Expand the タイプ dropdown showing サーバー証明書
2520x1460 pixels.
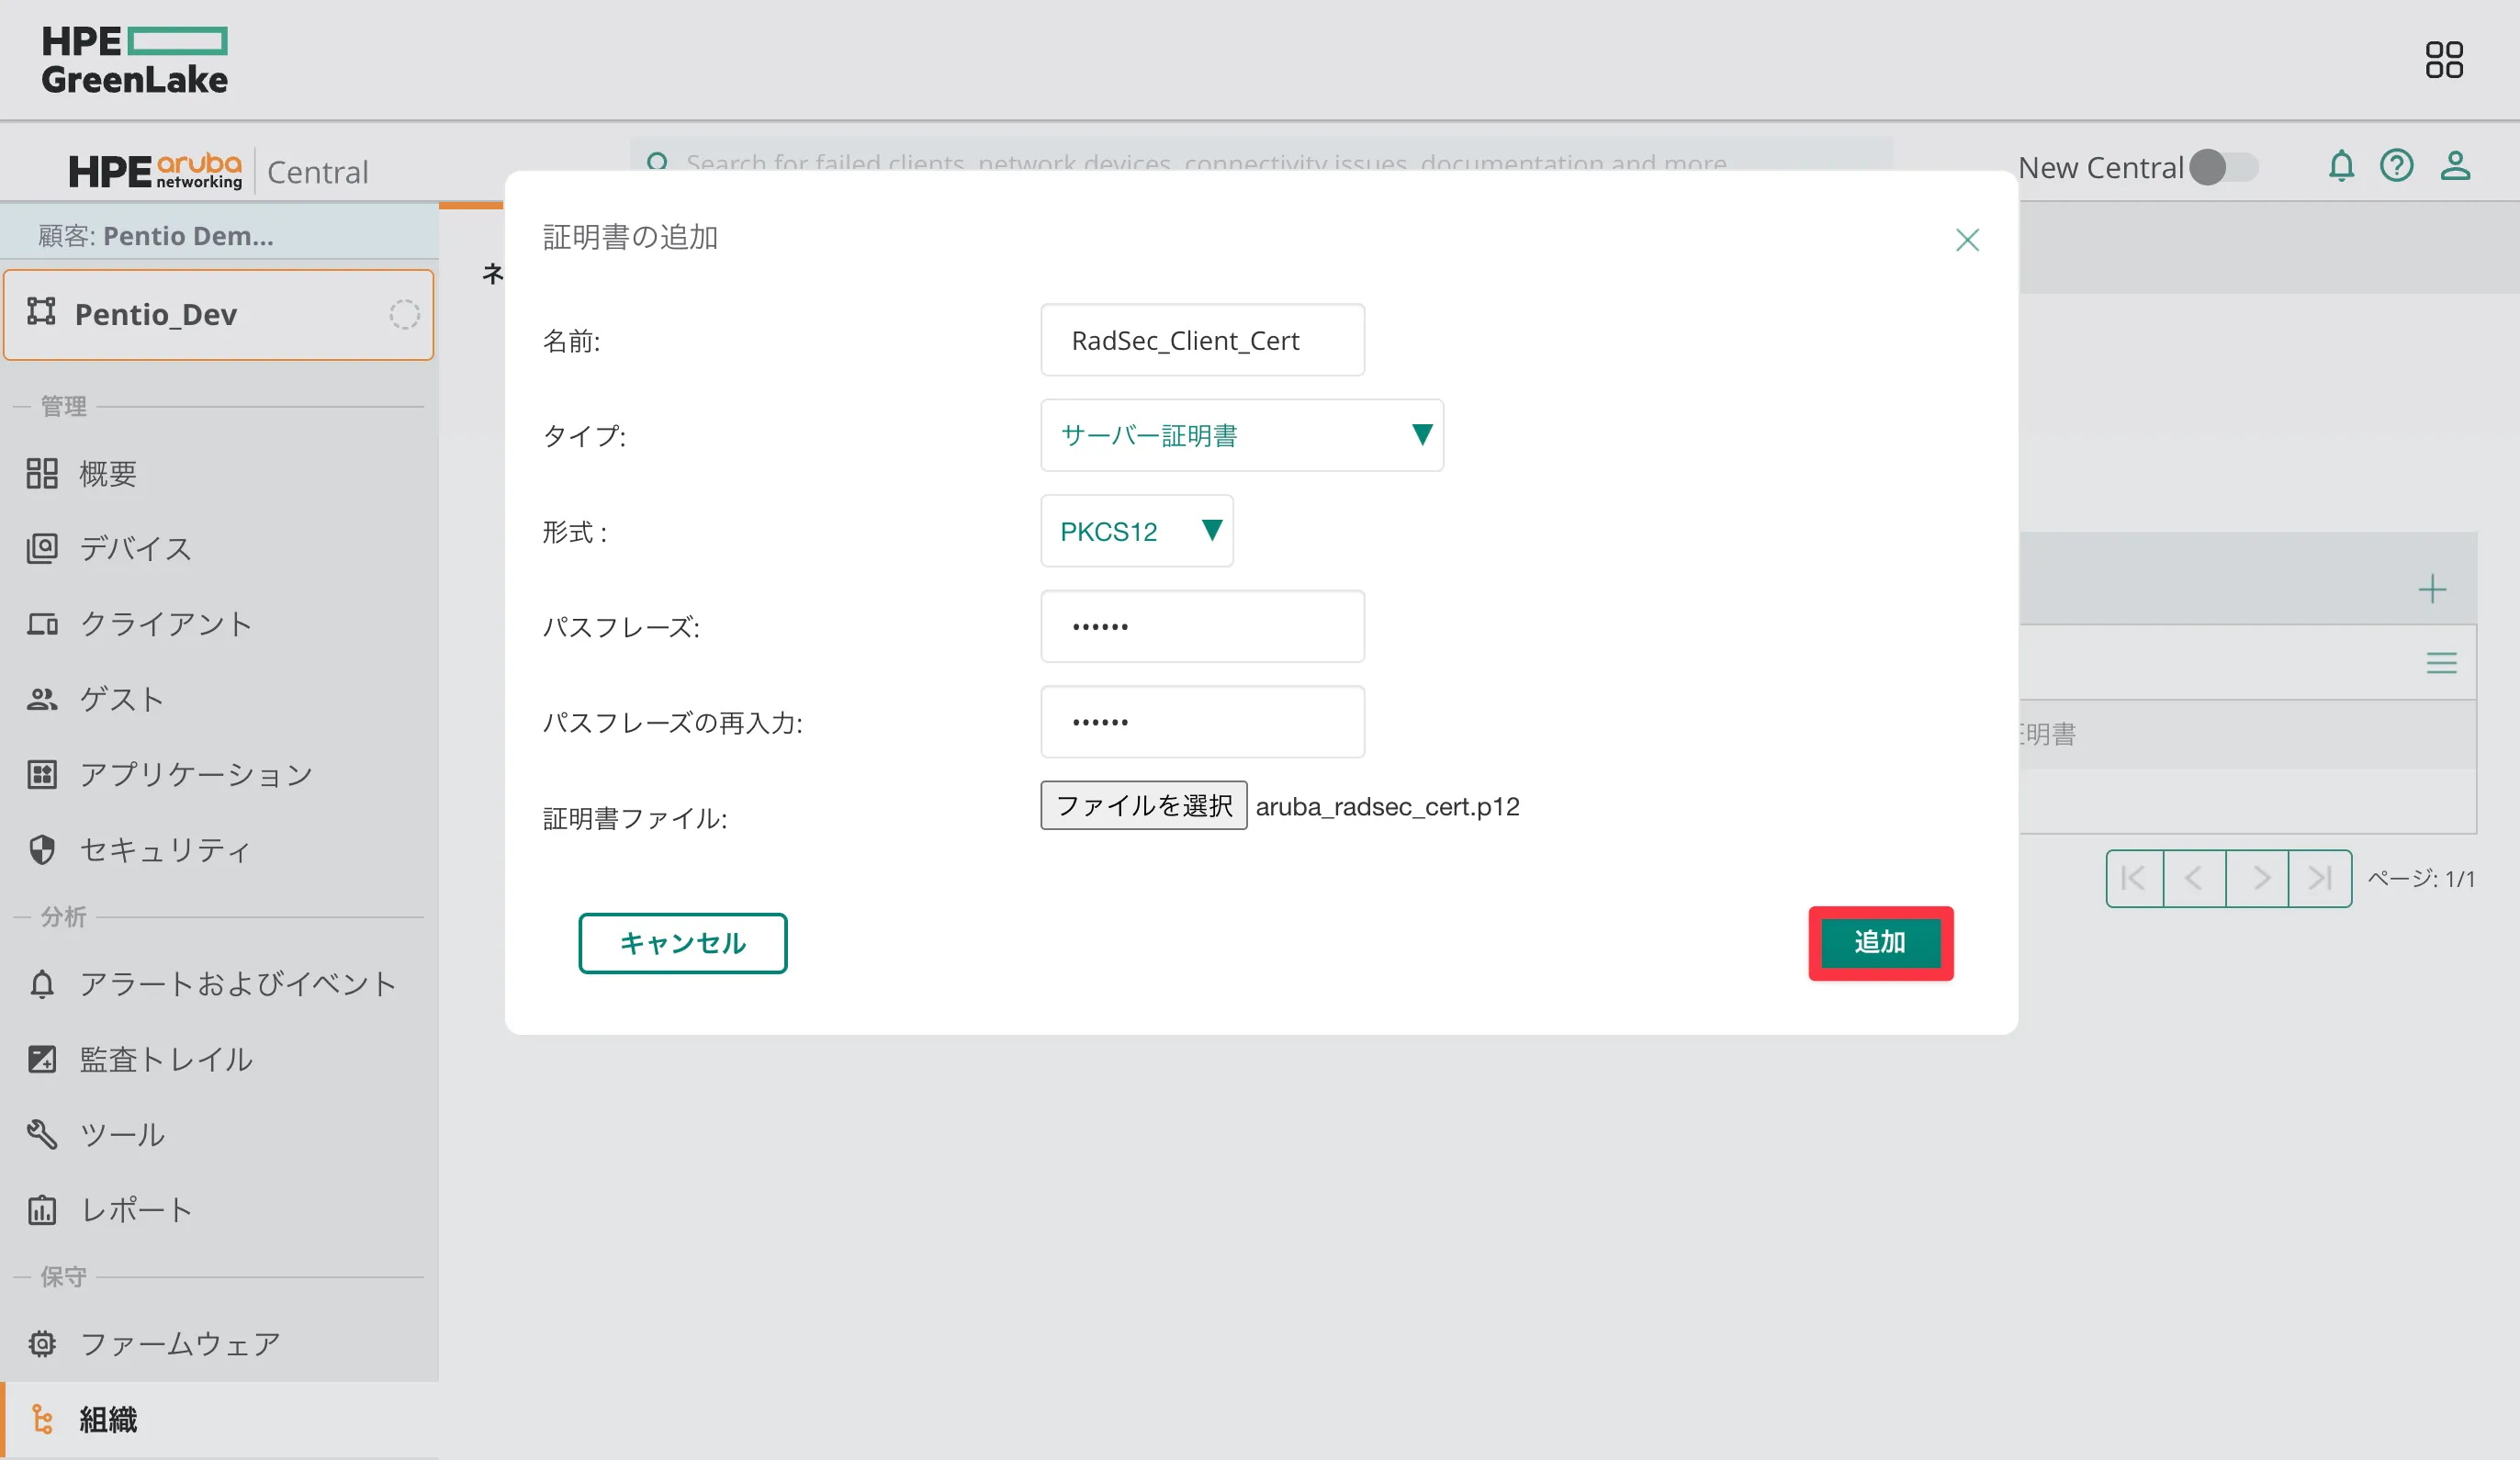1241,435
